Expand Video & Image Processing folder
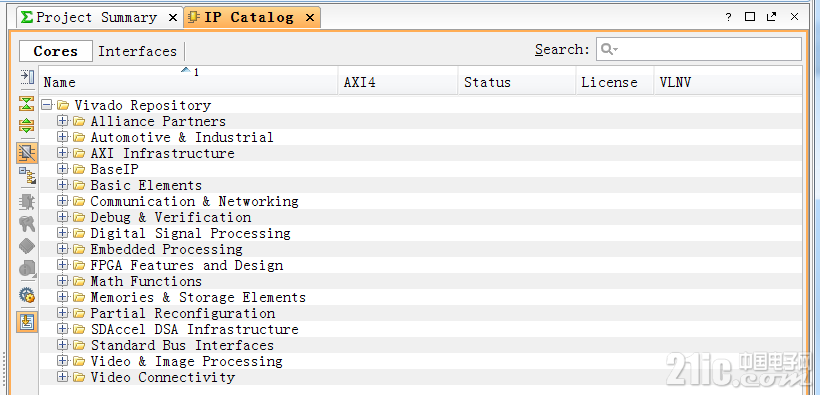 pyautogui.click(x=63, y=362)
